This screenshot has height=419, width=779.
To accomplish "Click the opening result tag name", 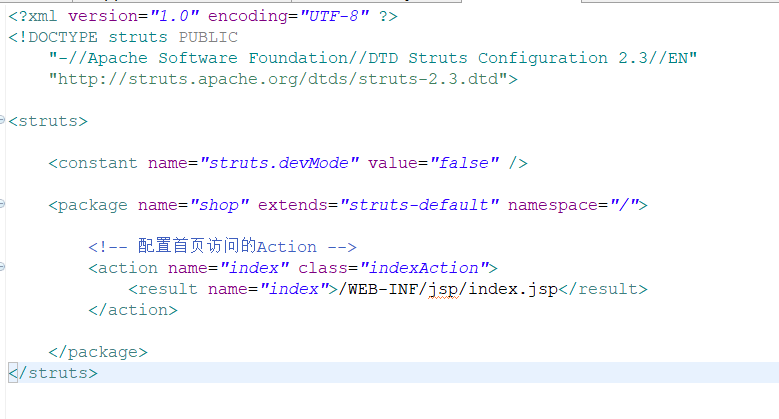I will click(x=167, y=289).
